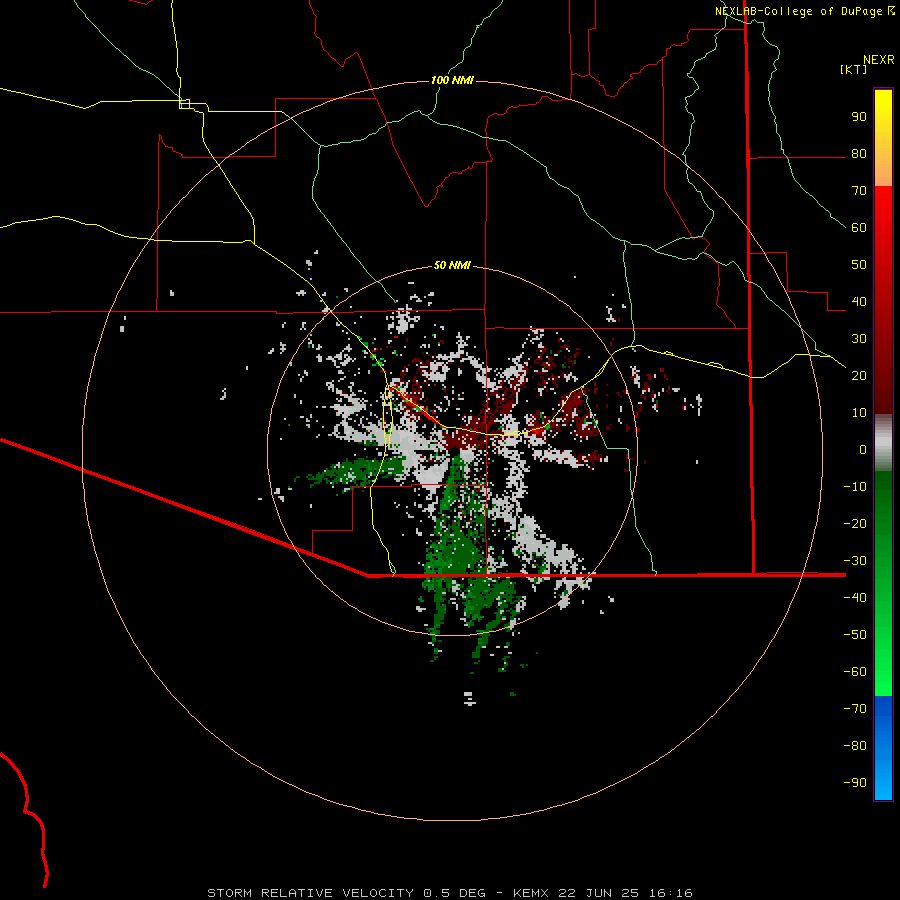Select the 80 value on velocity scale
The image size is (900, 900).
859,154
